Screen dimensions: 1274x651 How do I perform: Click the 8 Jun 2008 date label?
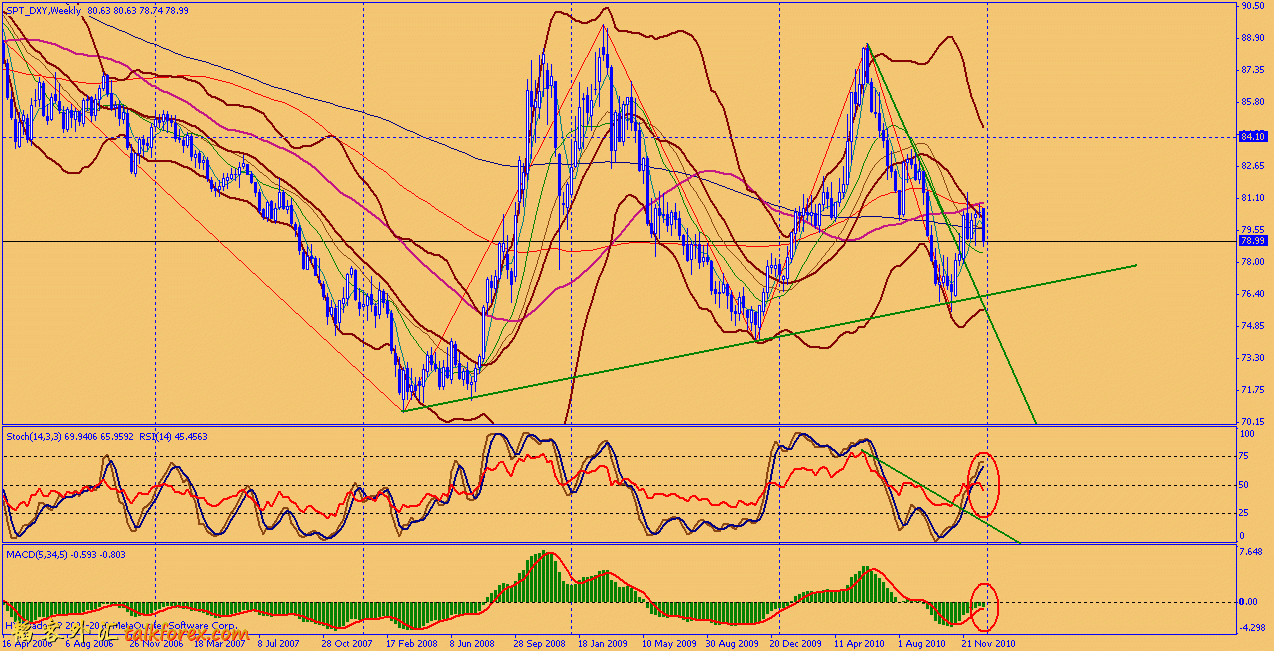pyautogui.click(x=472, y=645)
